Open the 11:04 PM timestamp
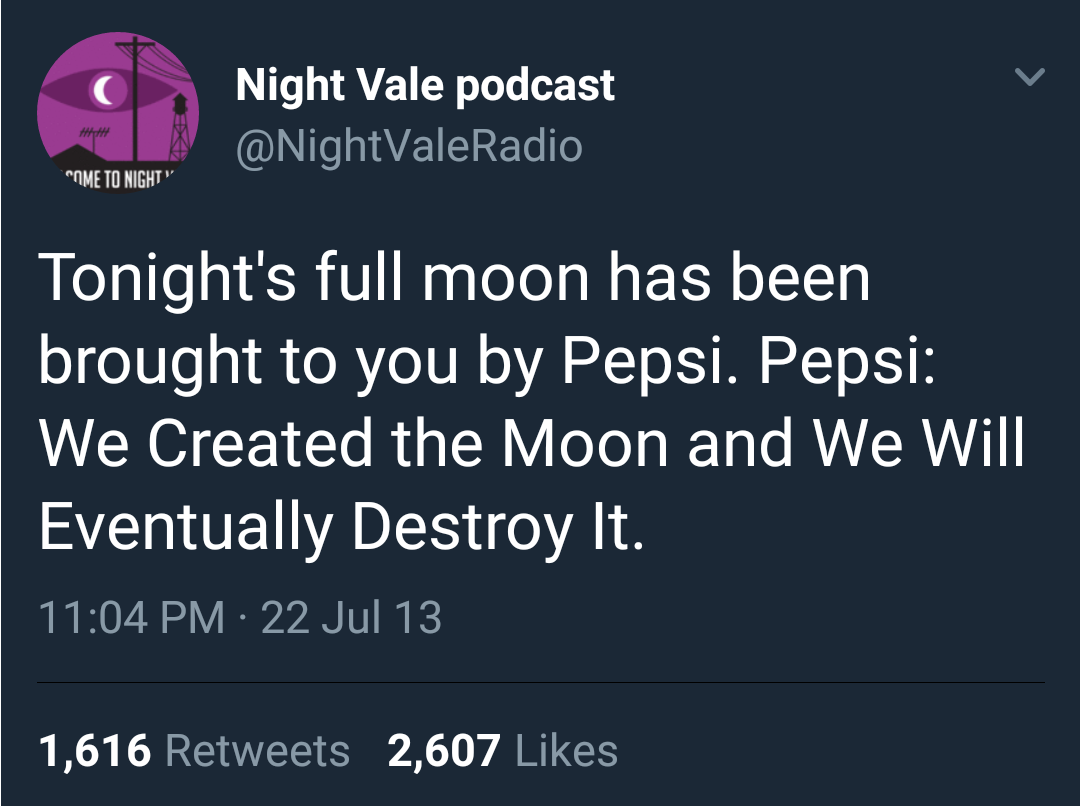1080x806 pixels. [131, 617]
